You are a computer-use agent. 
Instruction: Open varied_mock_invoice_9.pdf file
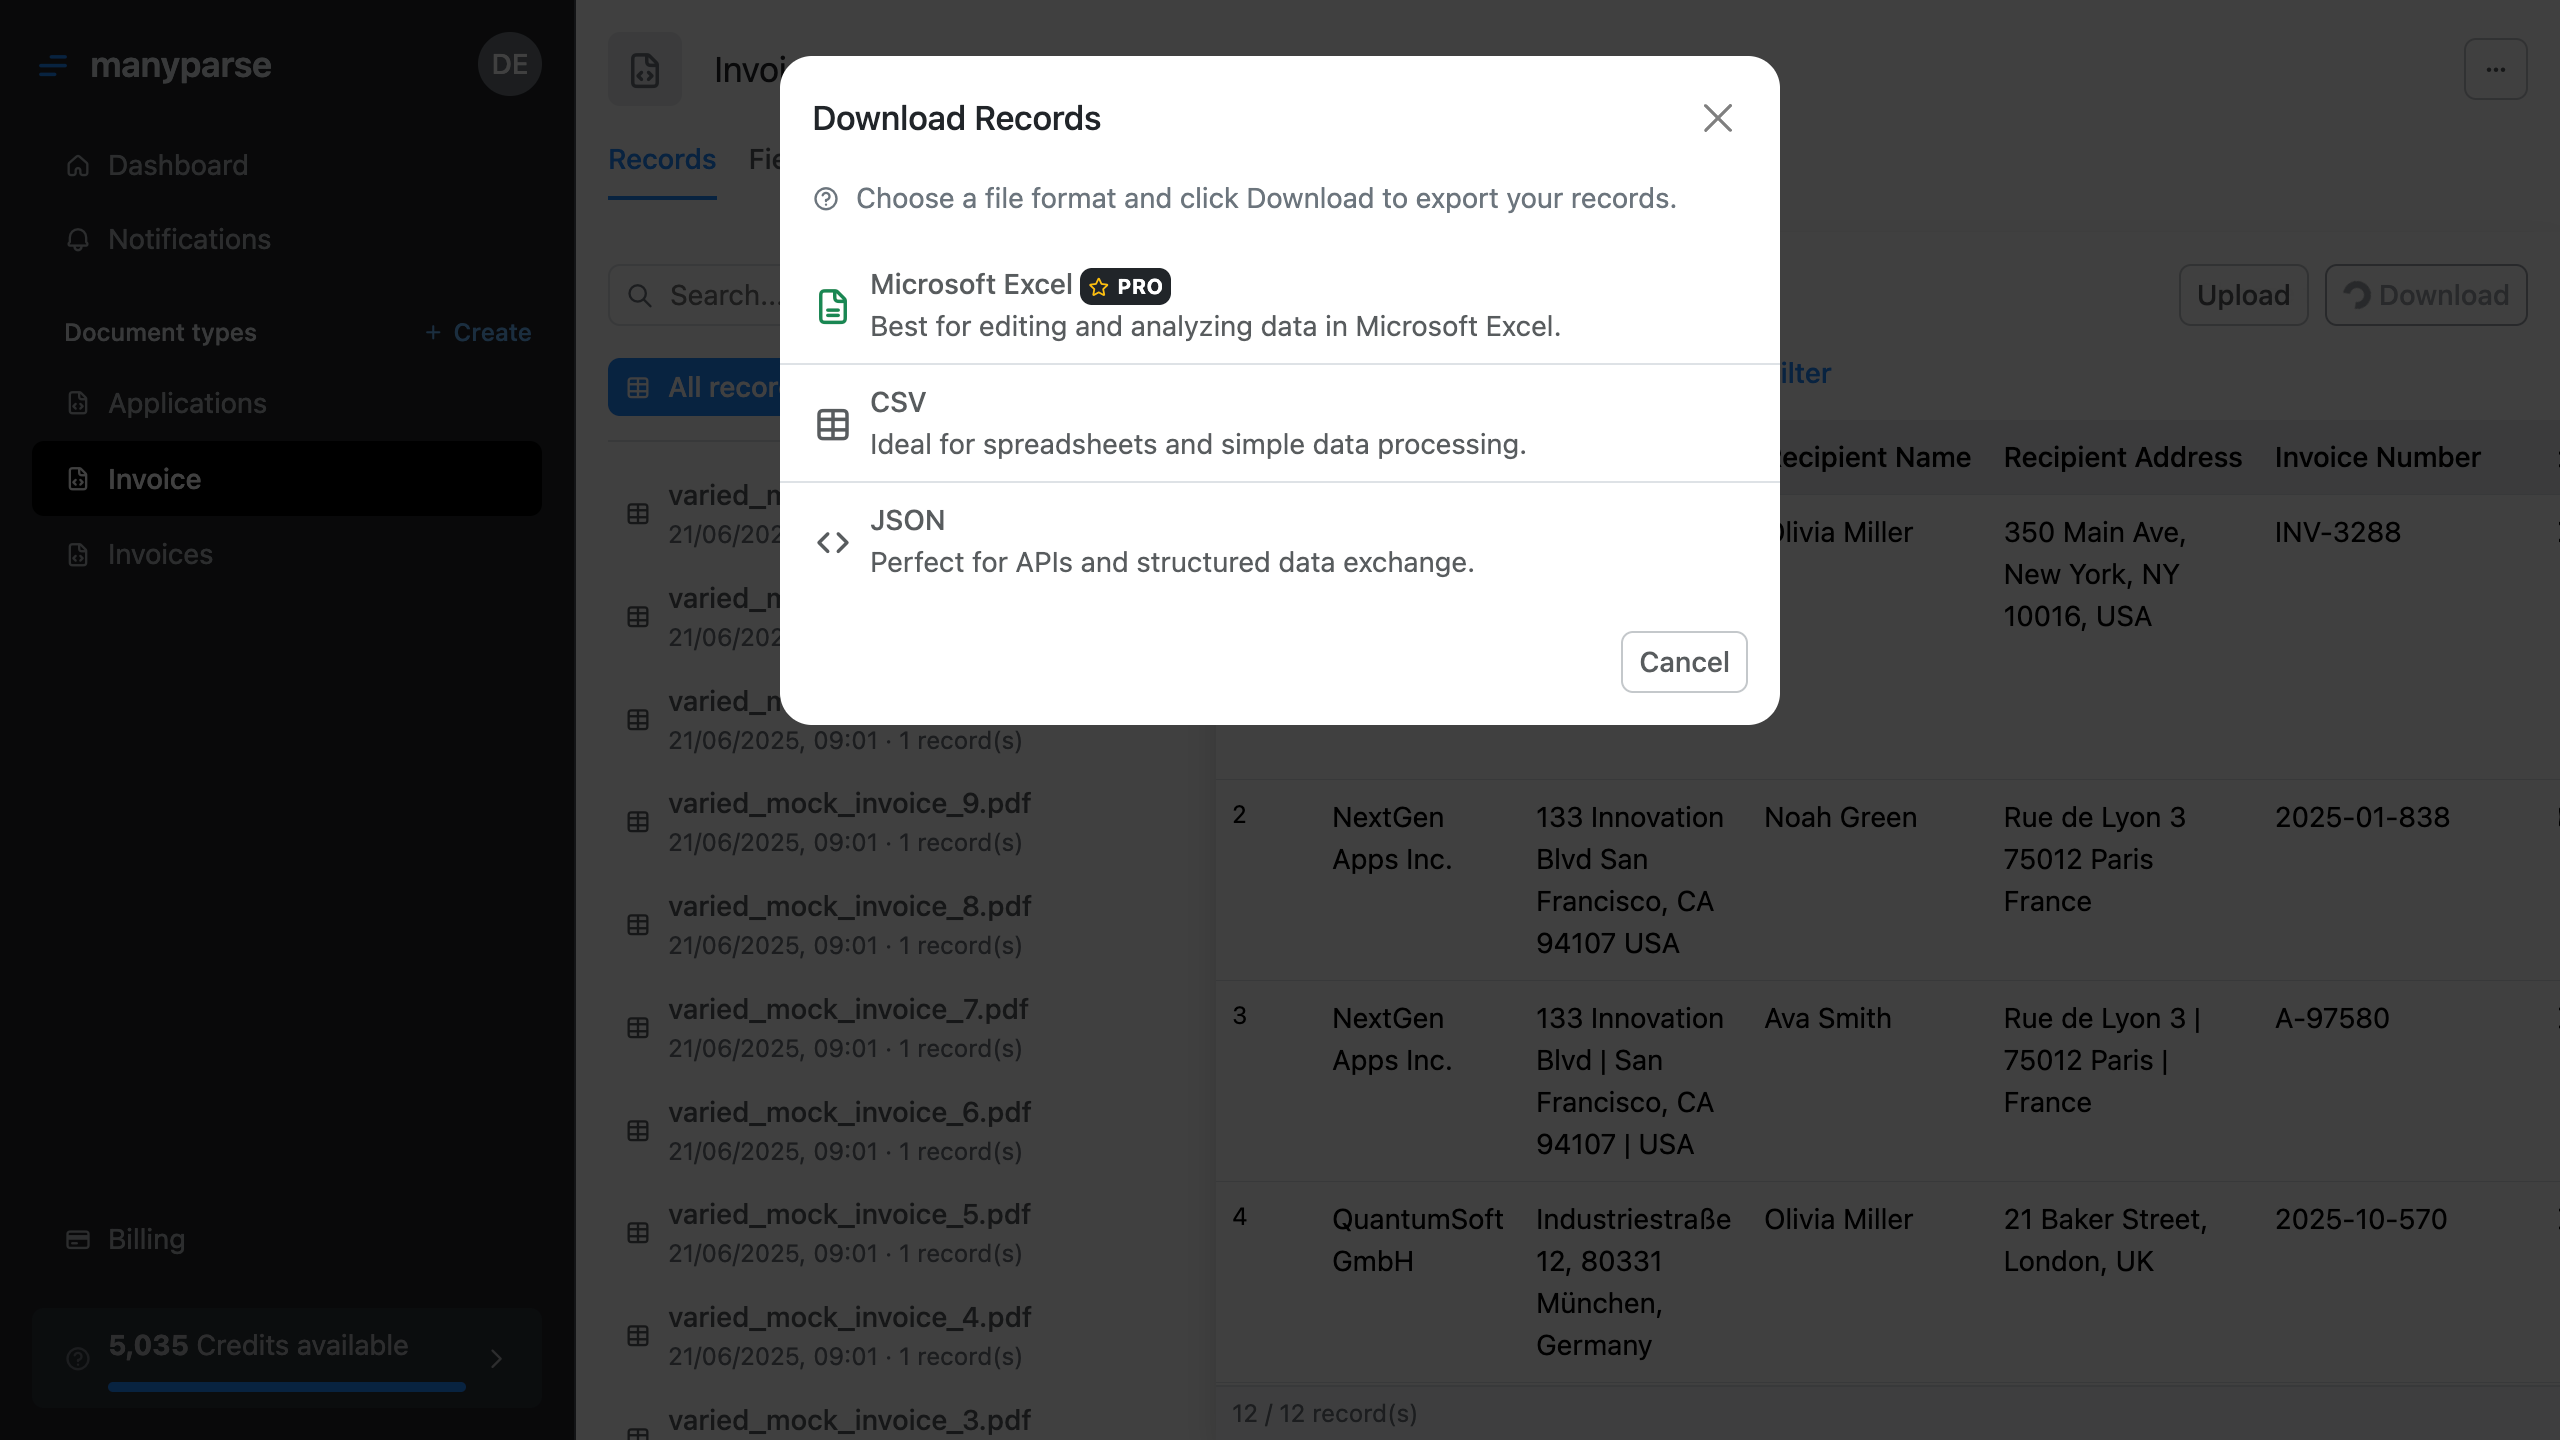850,822
